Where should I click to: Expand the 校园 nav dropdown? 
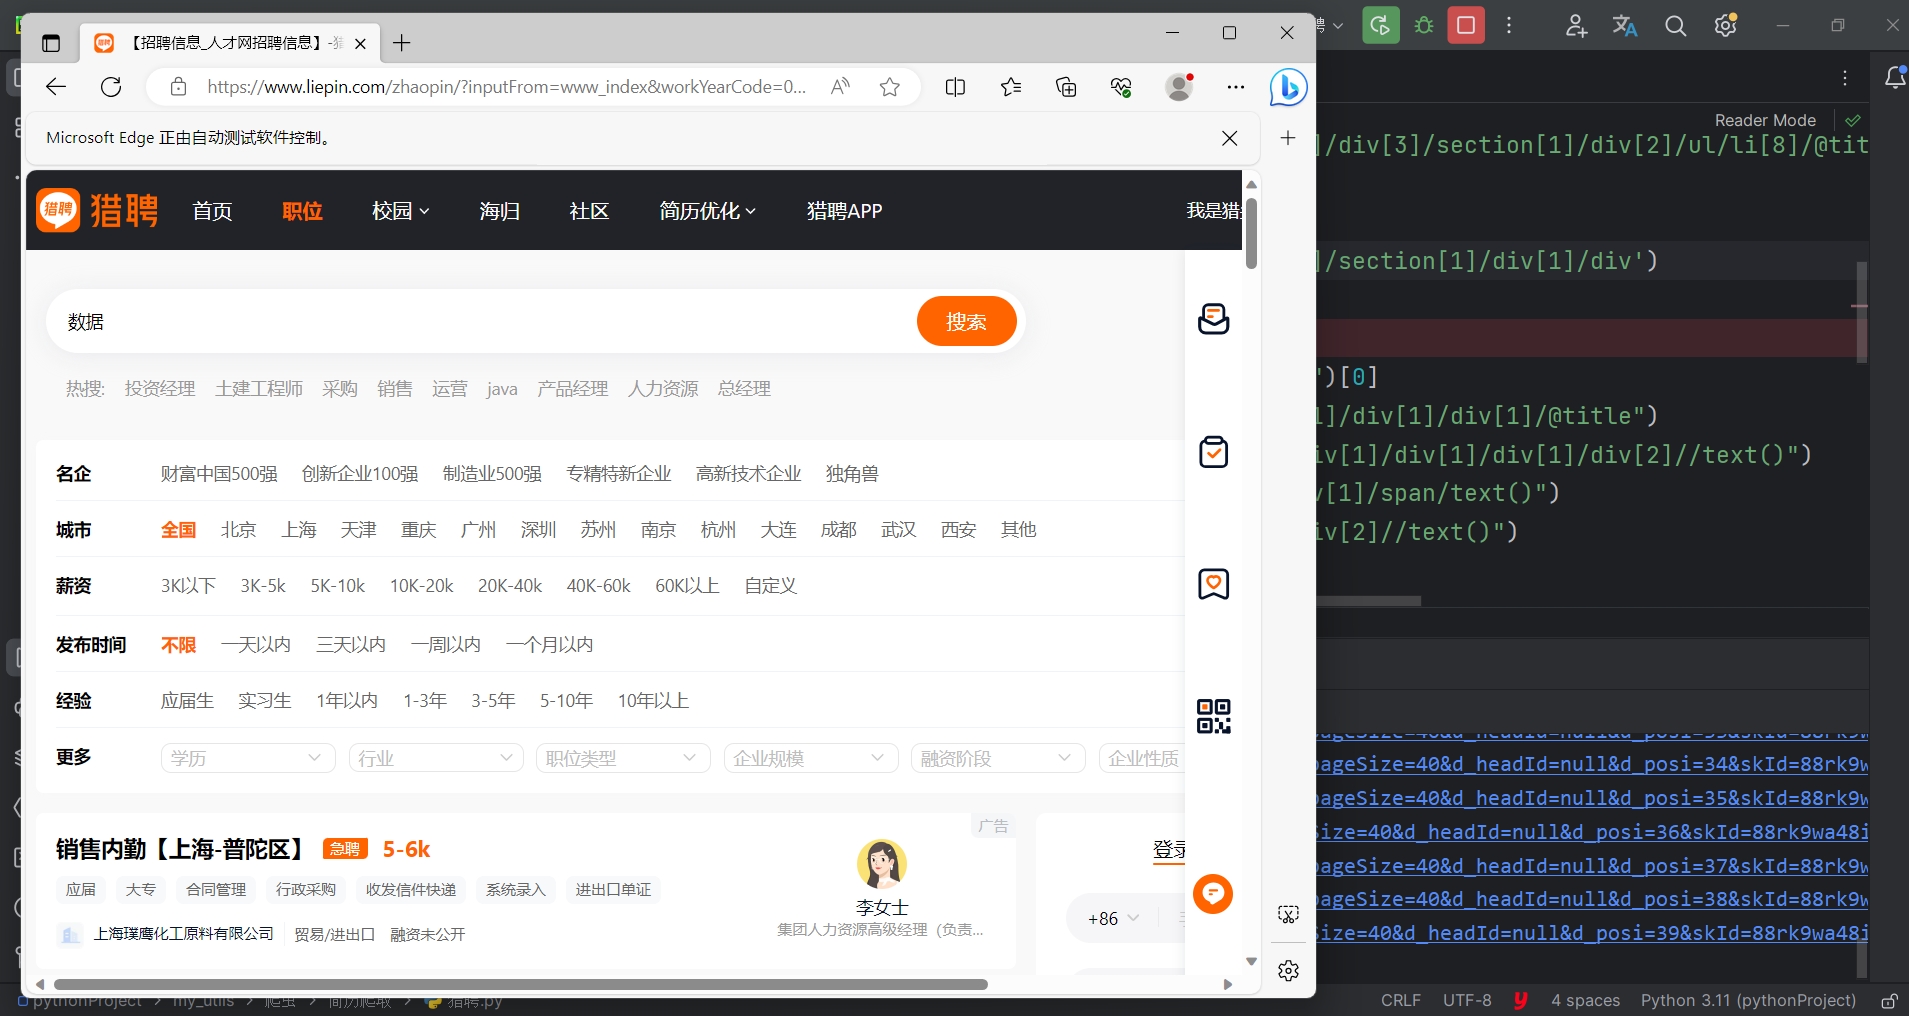400,211
